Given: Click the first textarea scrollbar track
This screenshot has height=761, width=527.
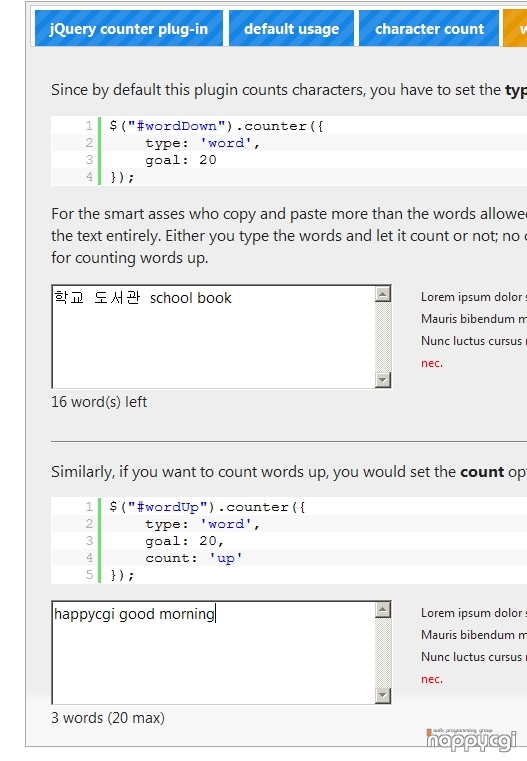Looking at the screenshot, I should pyautogui.click(x=383, y=337).
